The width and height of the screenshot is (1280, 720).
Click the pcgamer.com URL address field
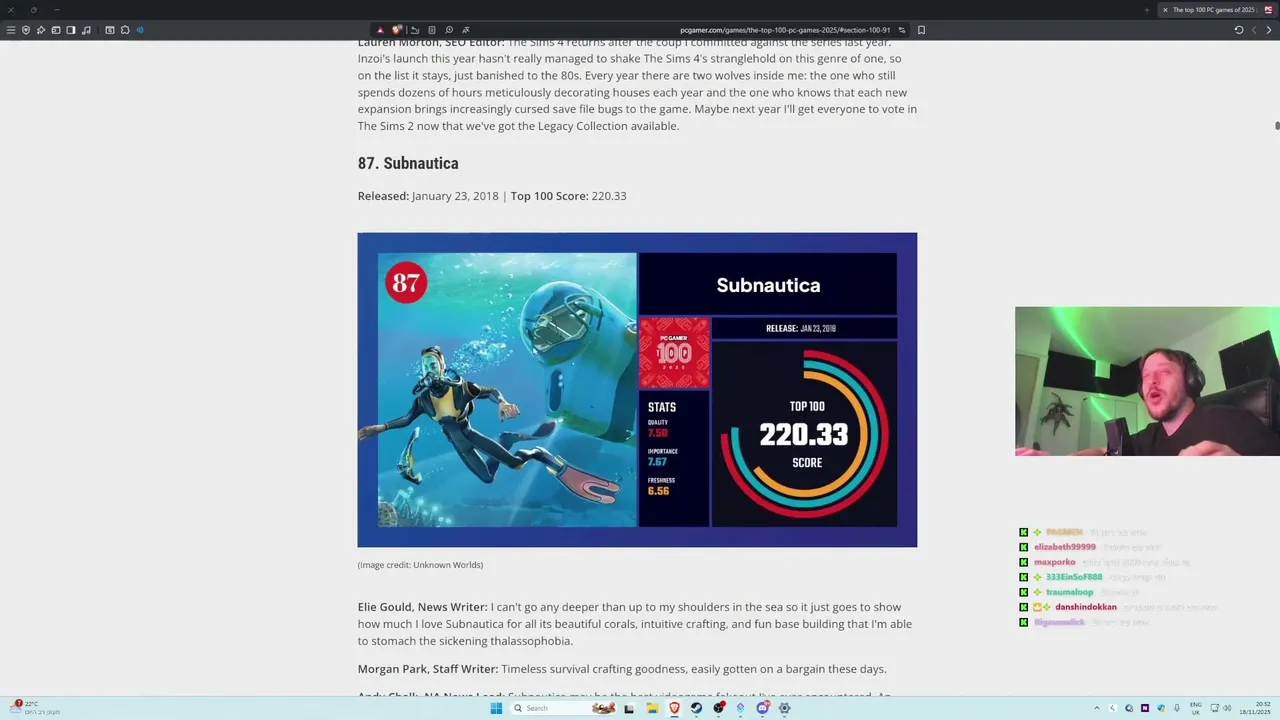coord(785,30)
